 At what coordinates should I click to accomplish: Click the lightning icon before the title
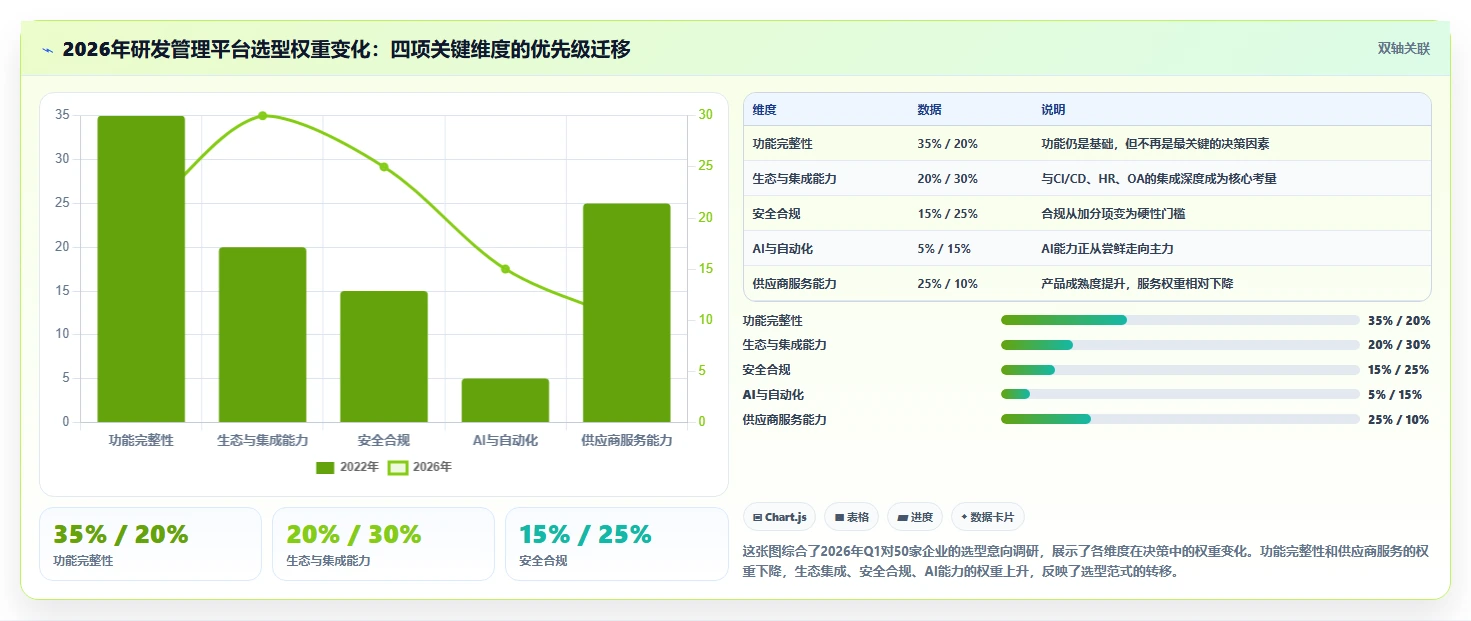tap(47, 50)
